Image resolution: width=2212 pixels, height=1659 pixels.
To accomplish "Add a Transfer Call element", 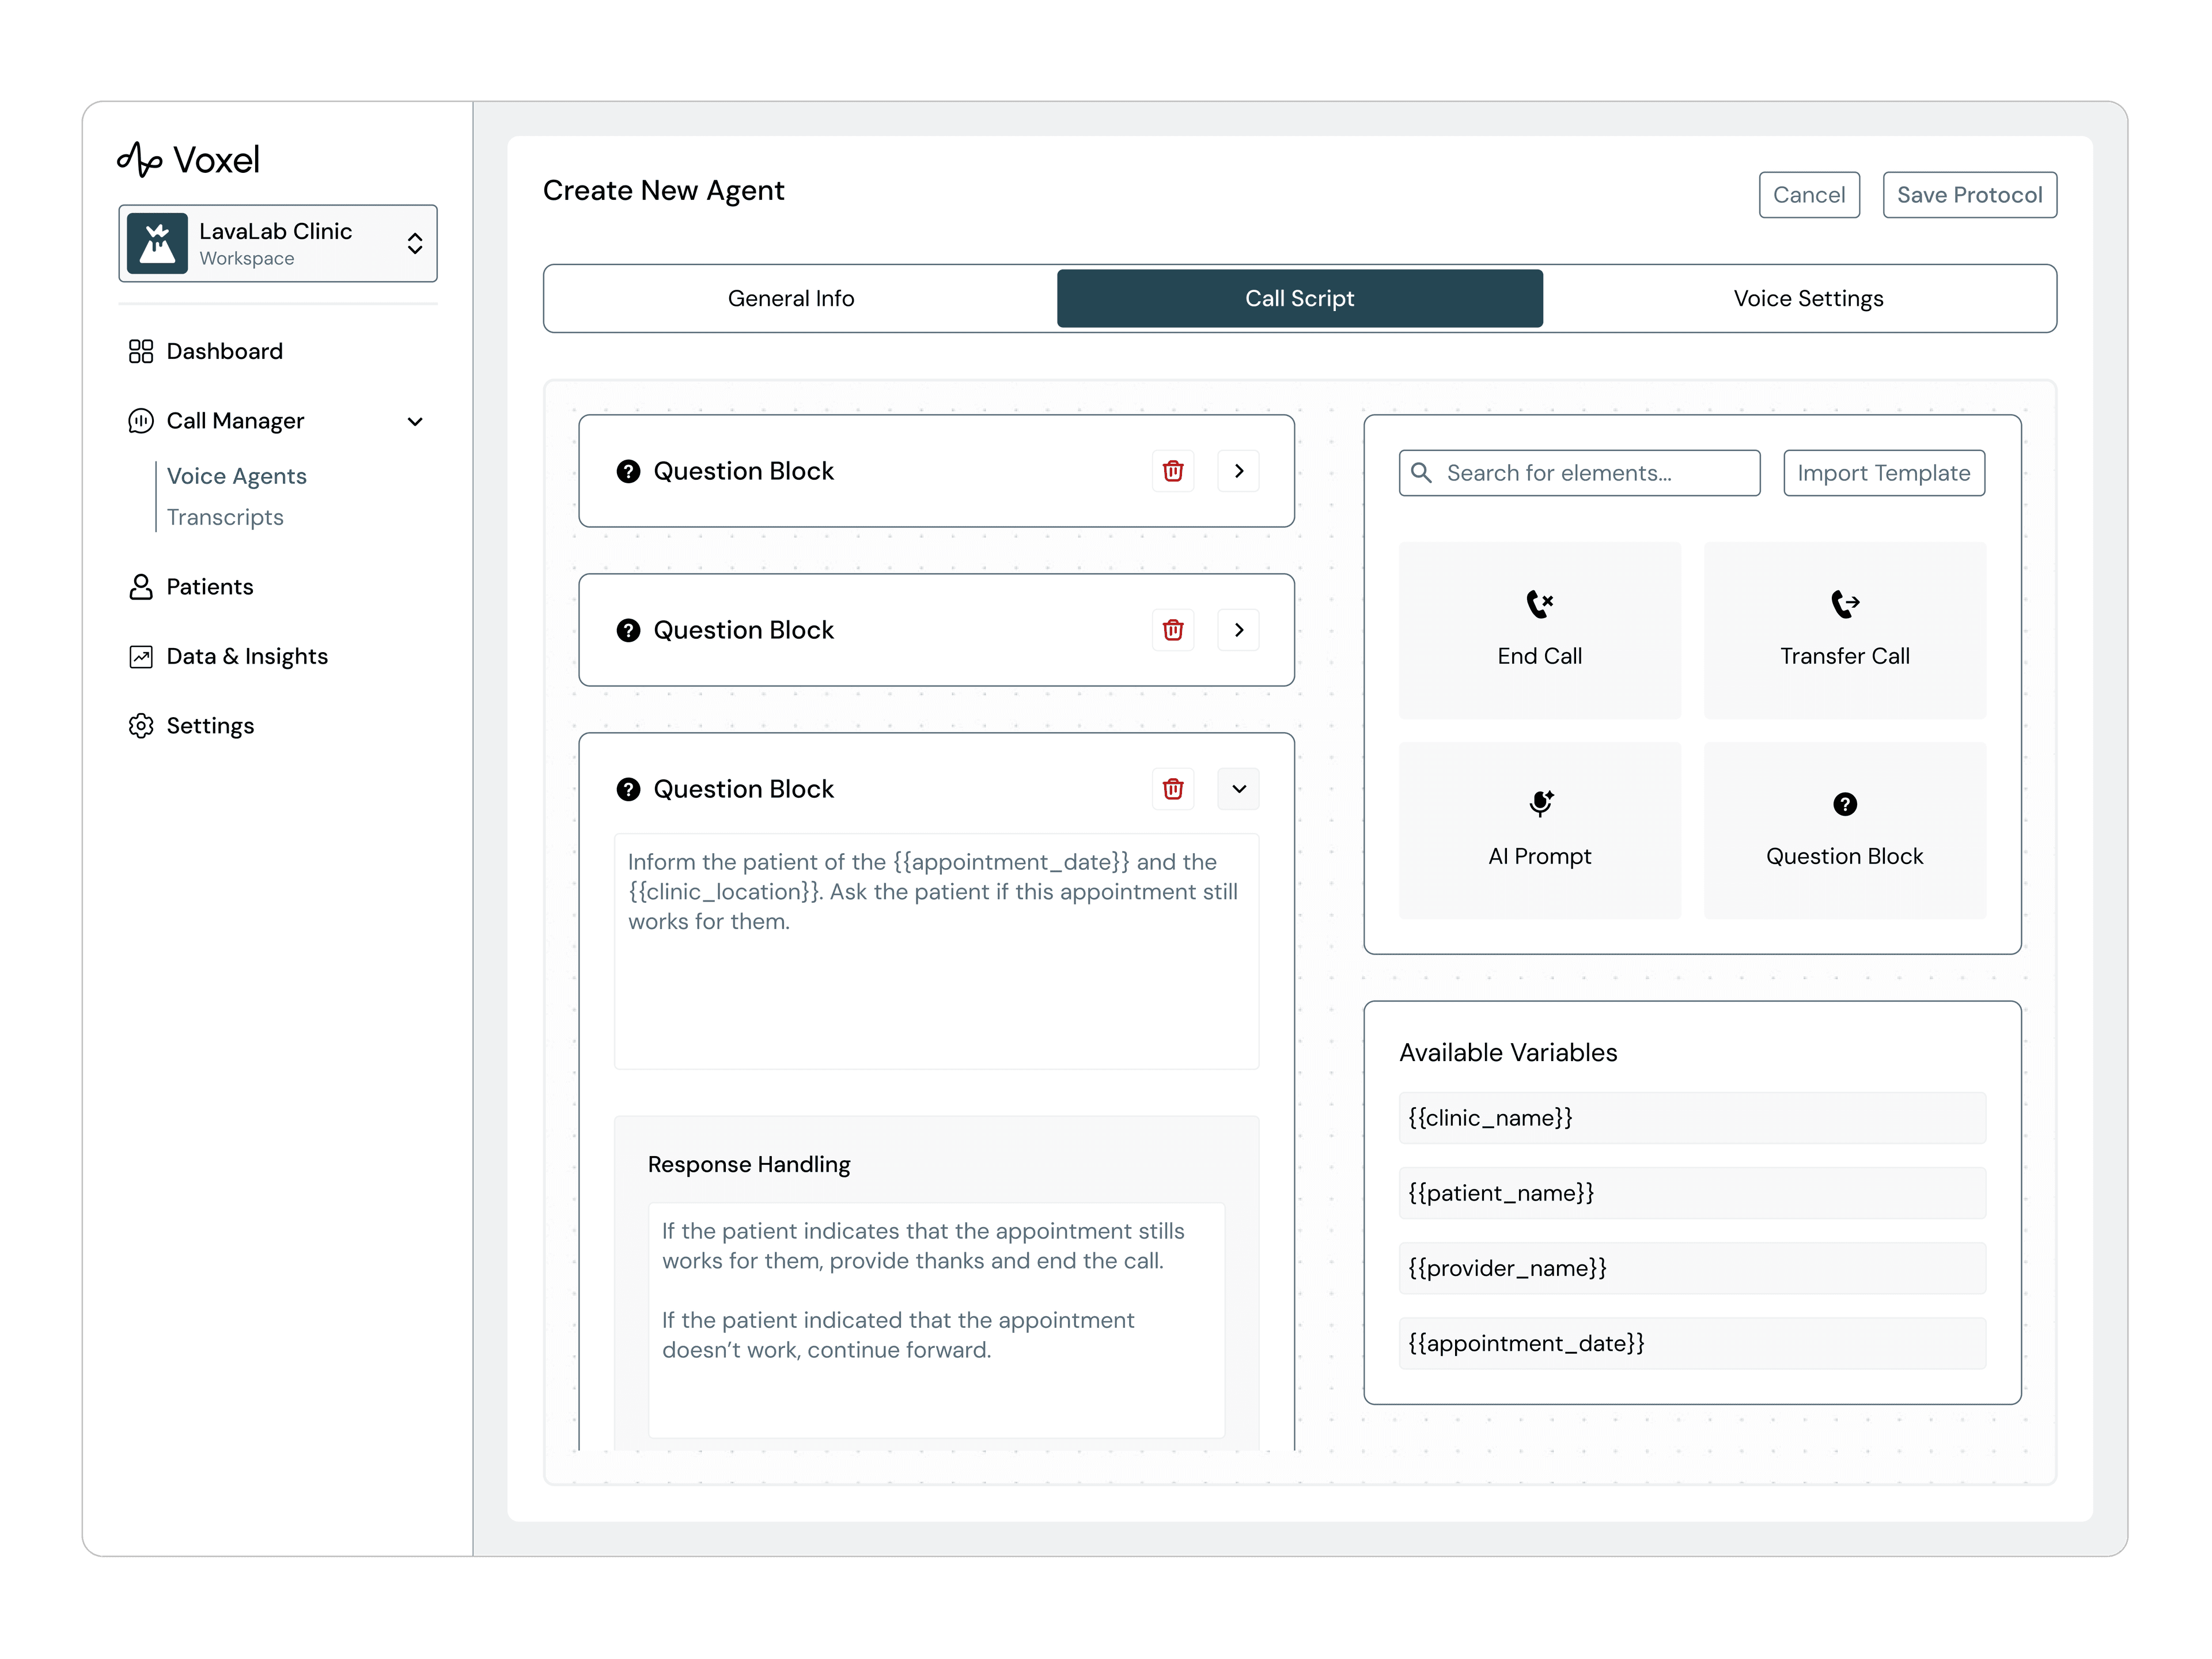I will 1845,630.
